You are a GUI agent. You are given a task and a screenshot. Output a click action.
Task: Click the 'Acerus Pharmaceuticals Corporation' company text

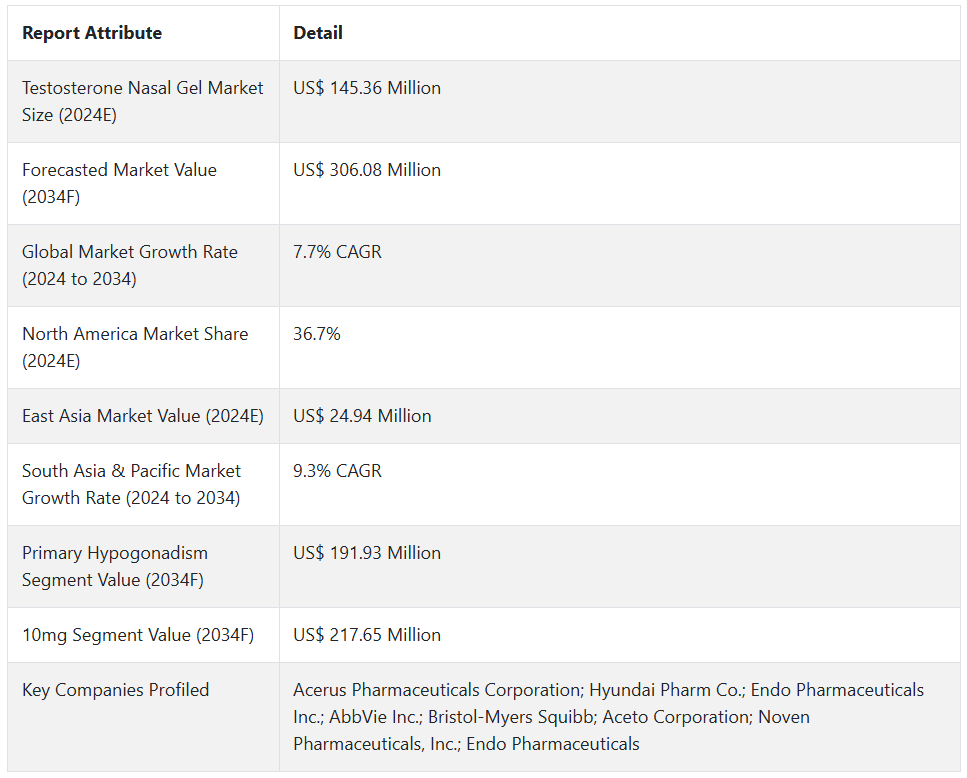coord(436,690)
